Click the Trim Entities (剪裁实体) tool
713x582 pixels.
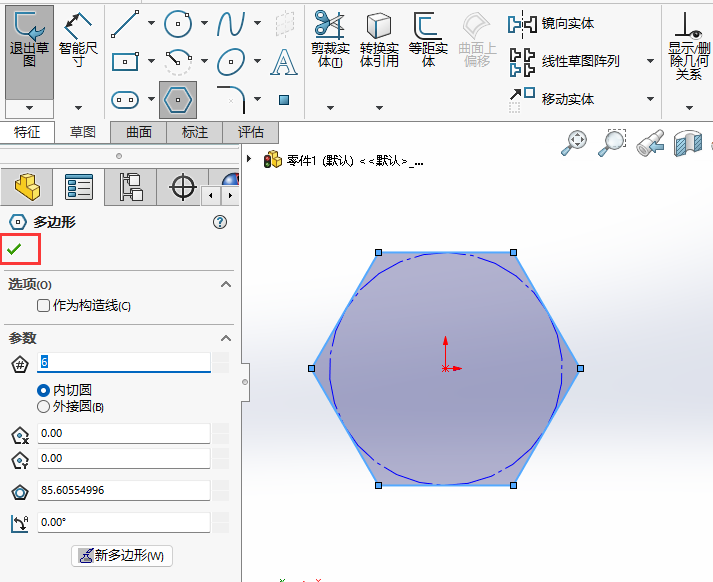click(x=329, y=38)
